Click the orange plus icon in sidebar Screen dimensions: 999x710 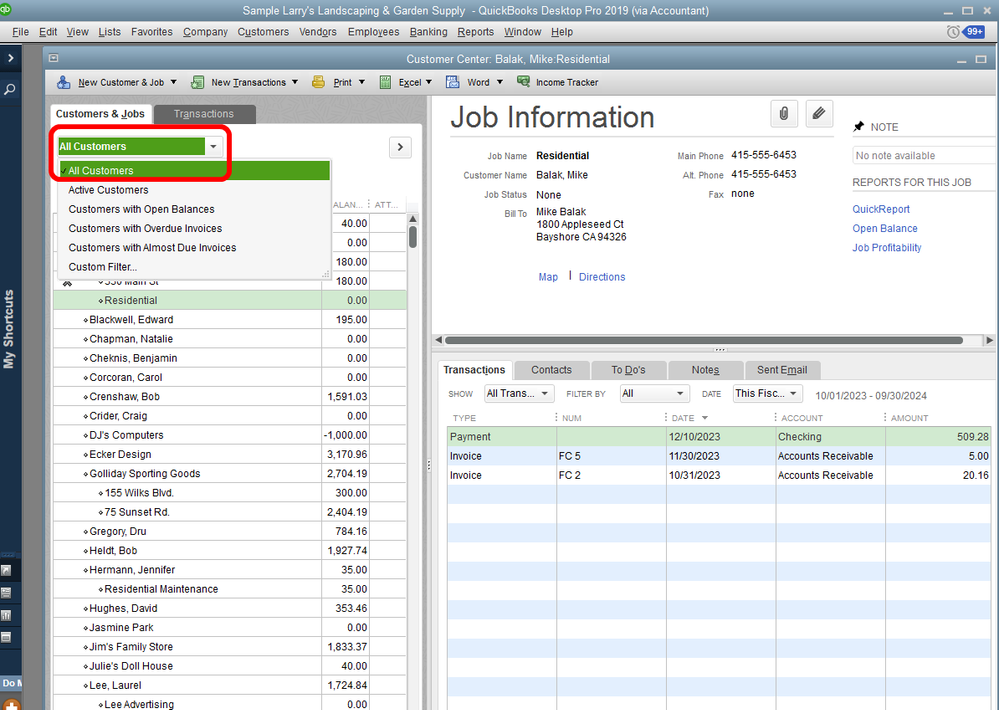click(11, 705)
